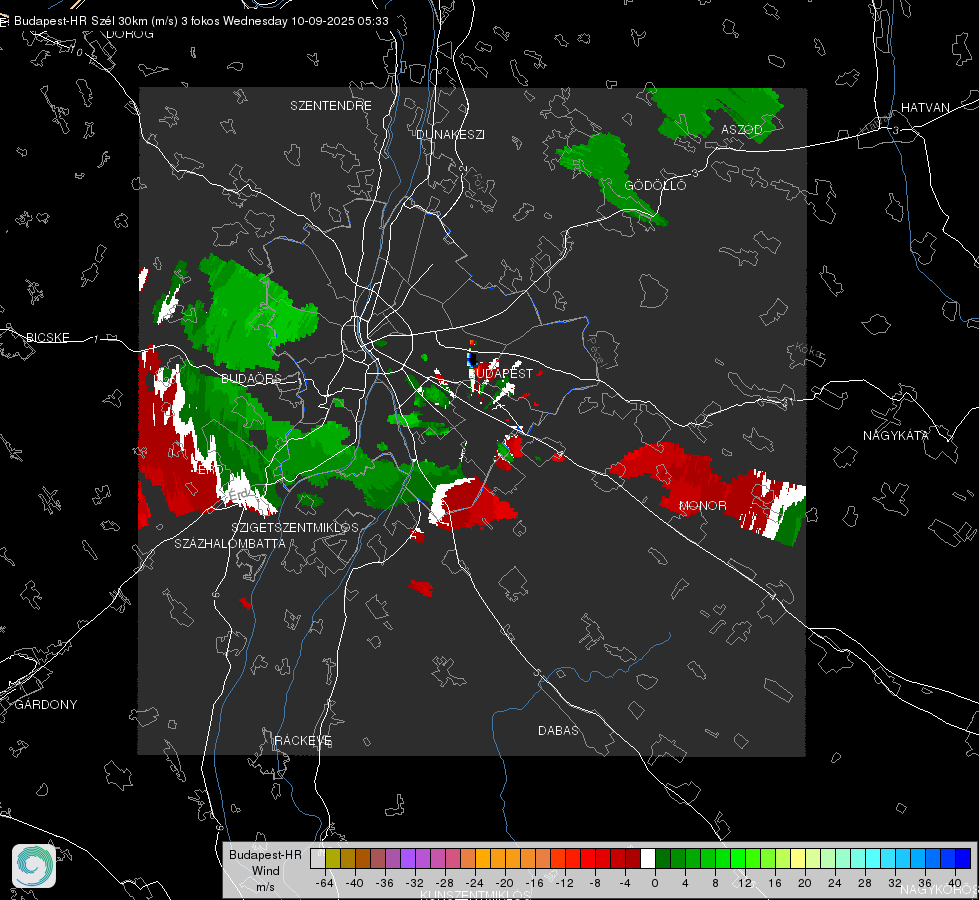This screenshot has height=900, width=979.
Task: Select the SZIGETSZENTMIKLÓS label
Action: click(295, 527)
